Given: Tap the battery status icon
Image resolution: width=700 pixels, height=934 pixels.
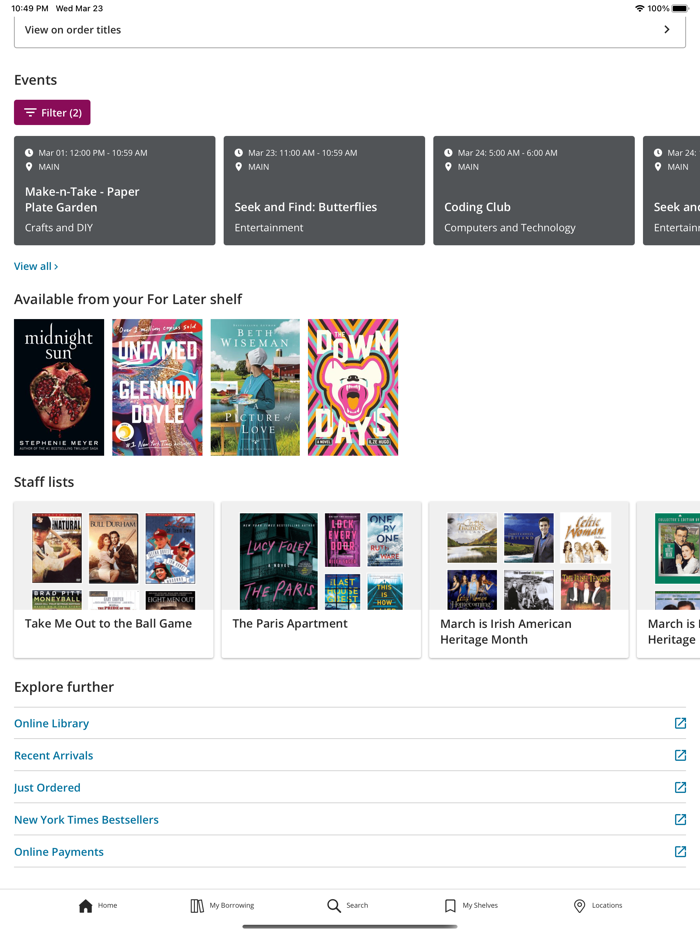Looking at the screenshot, I should click(680, 8).
